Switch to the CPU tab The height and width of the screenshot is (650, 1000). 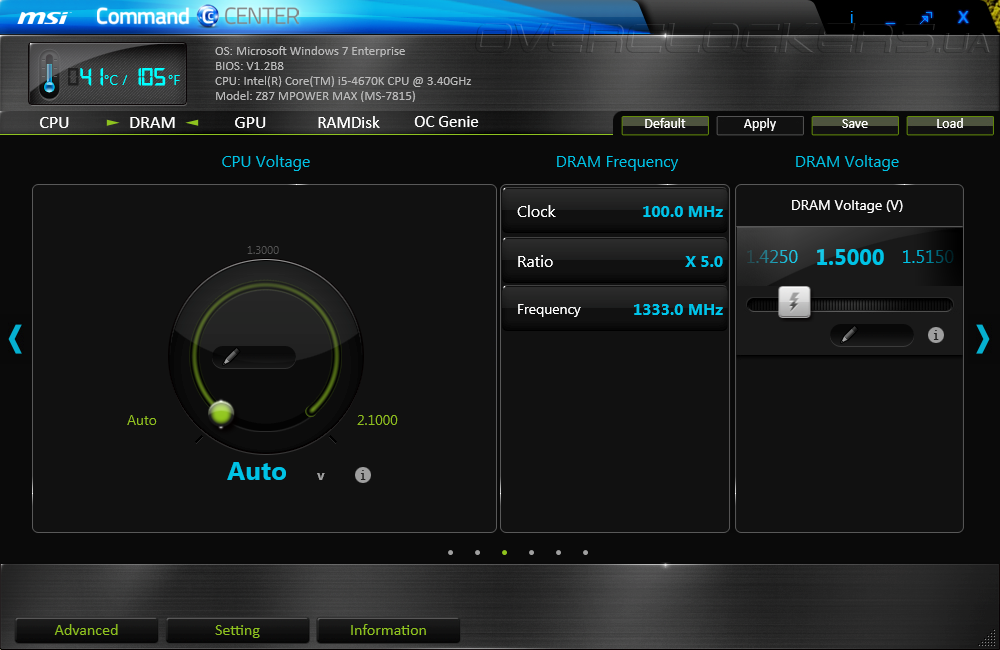(x=54, y=122)
